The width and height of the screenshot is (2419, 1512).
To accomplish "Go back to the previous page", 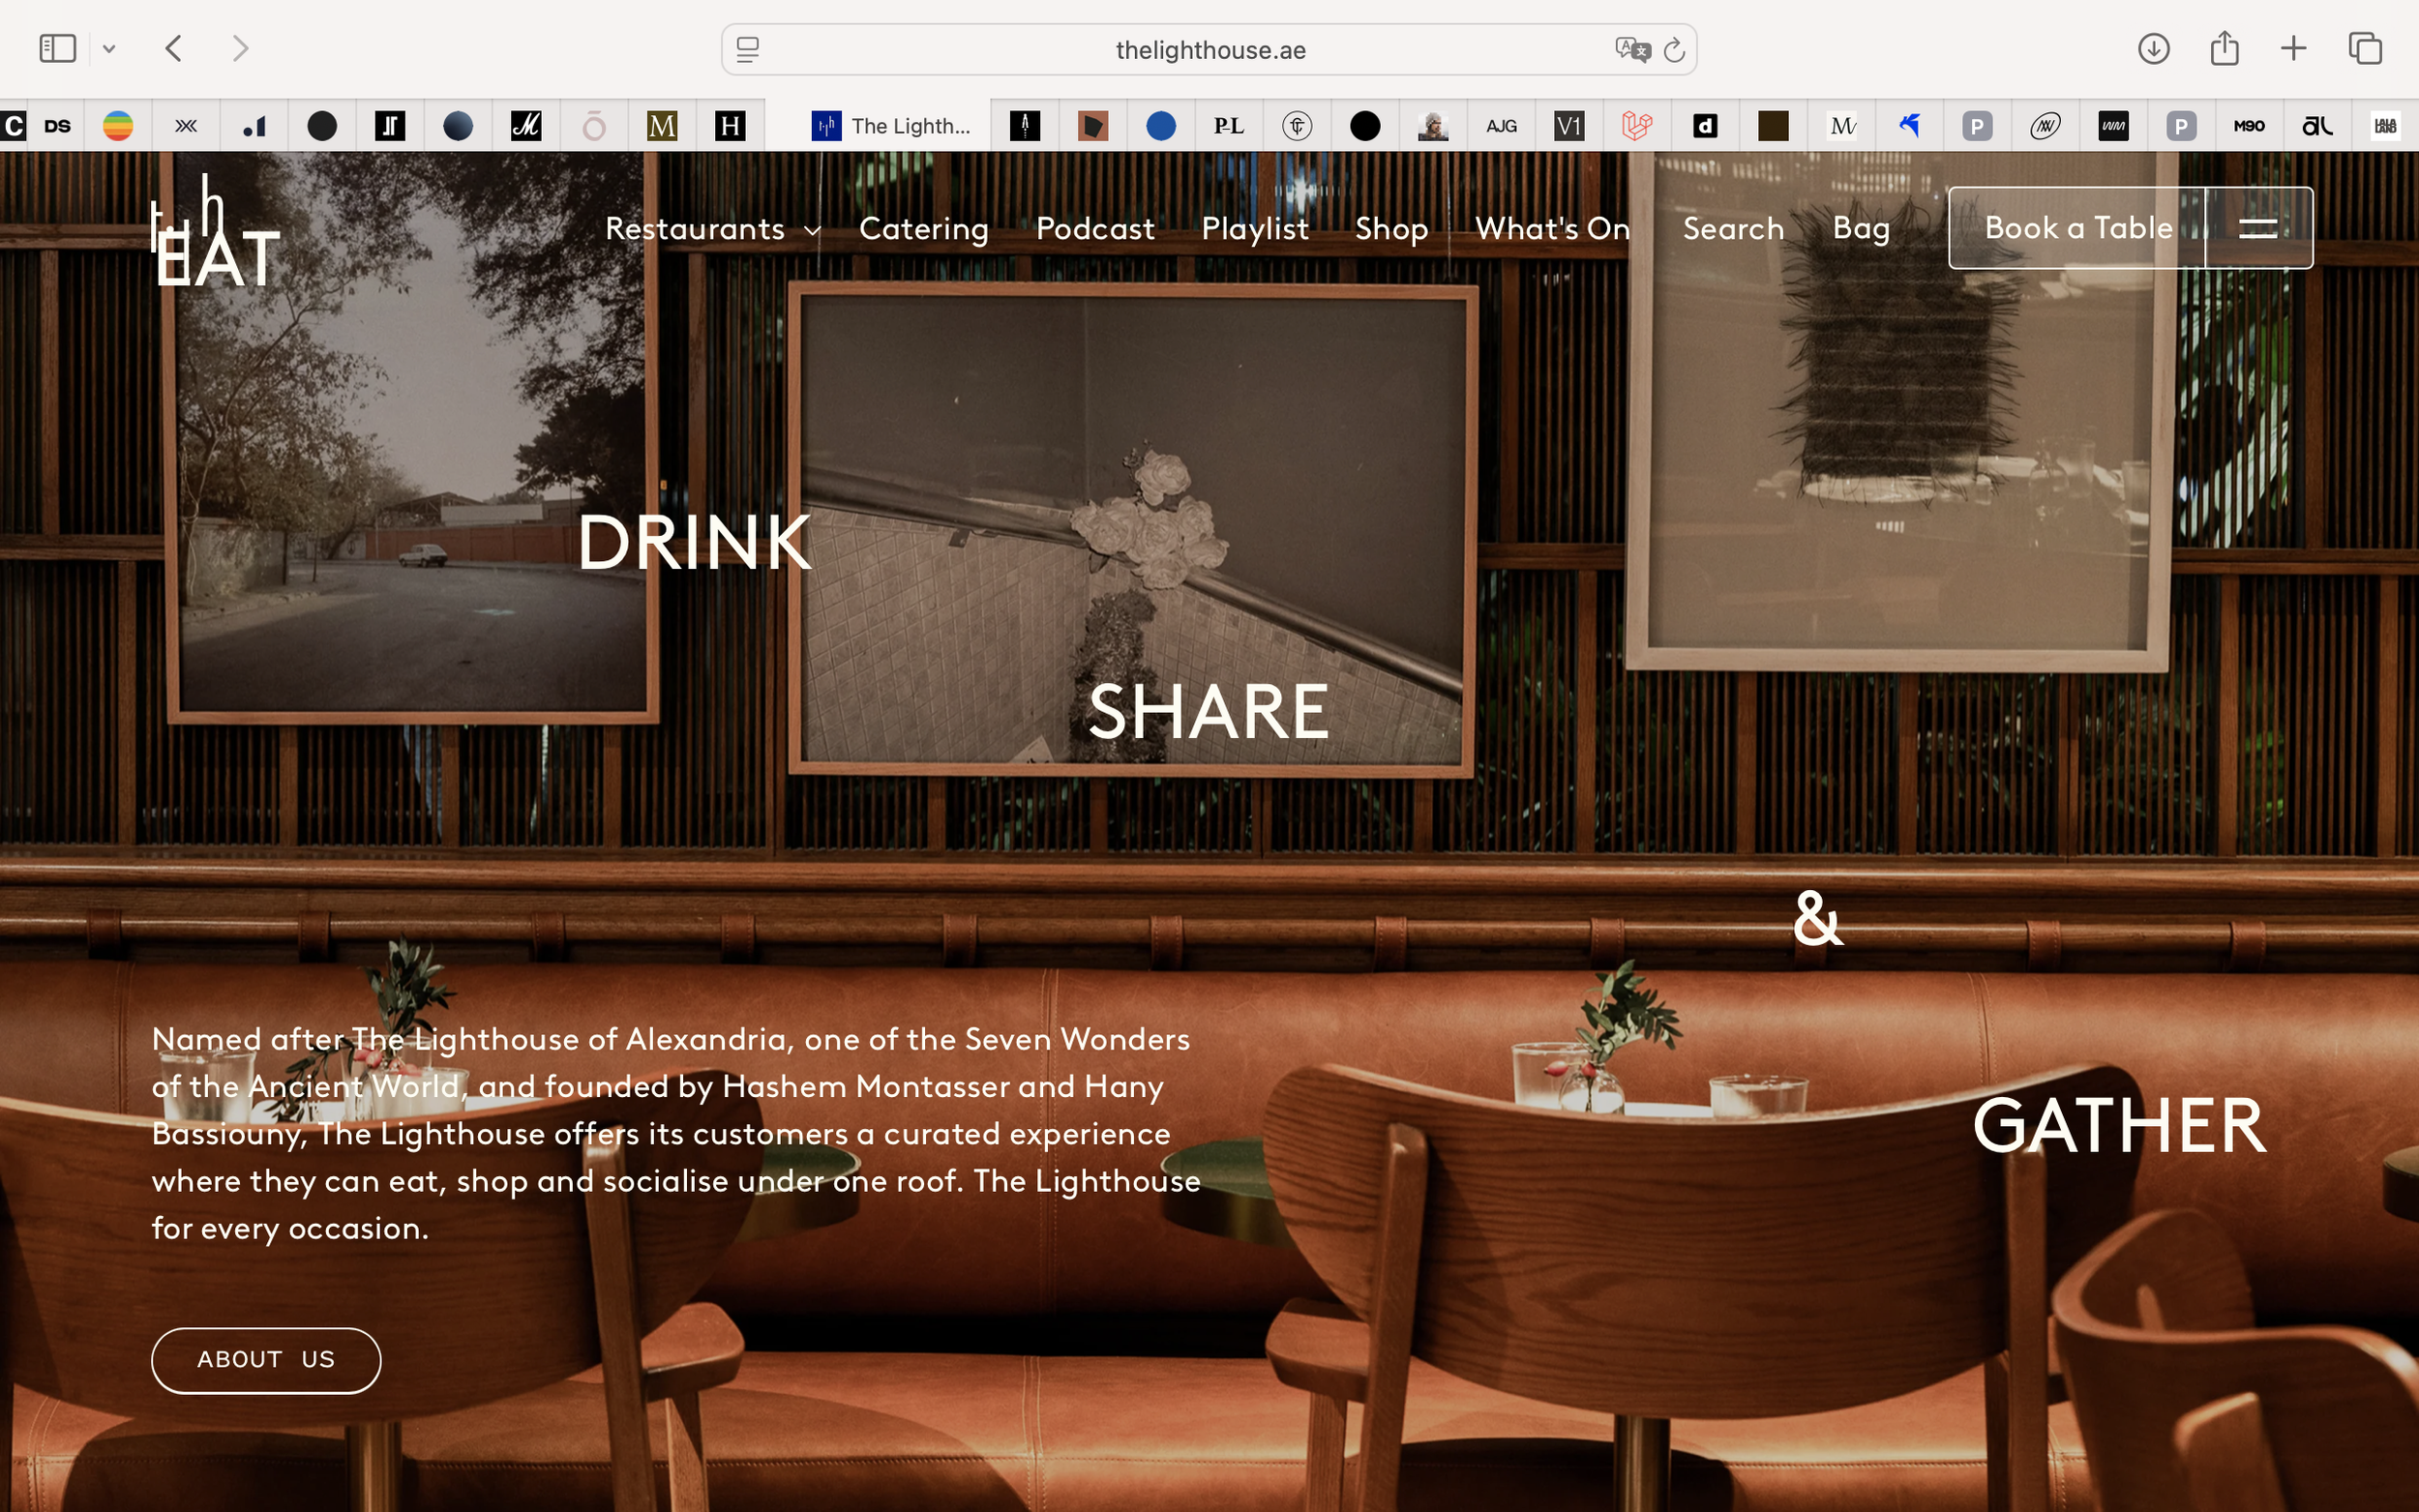I will click(174, 48).
